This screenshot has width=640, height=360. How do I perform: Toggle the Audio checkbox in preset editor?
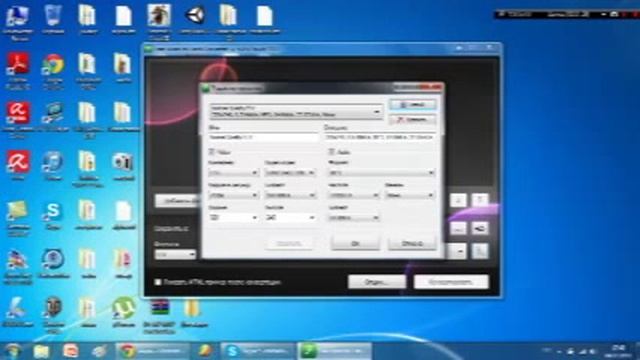tap(331, 152)
